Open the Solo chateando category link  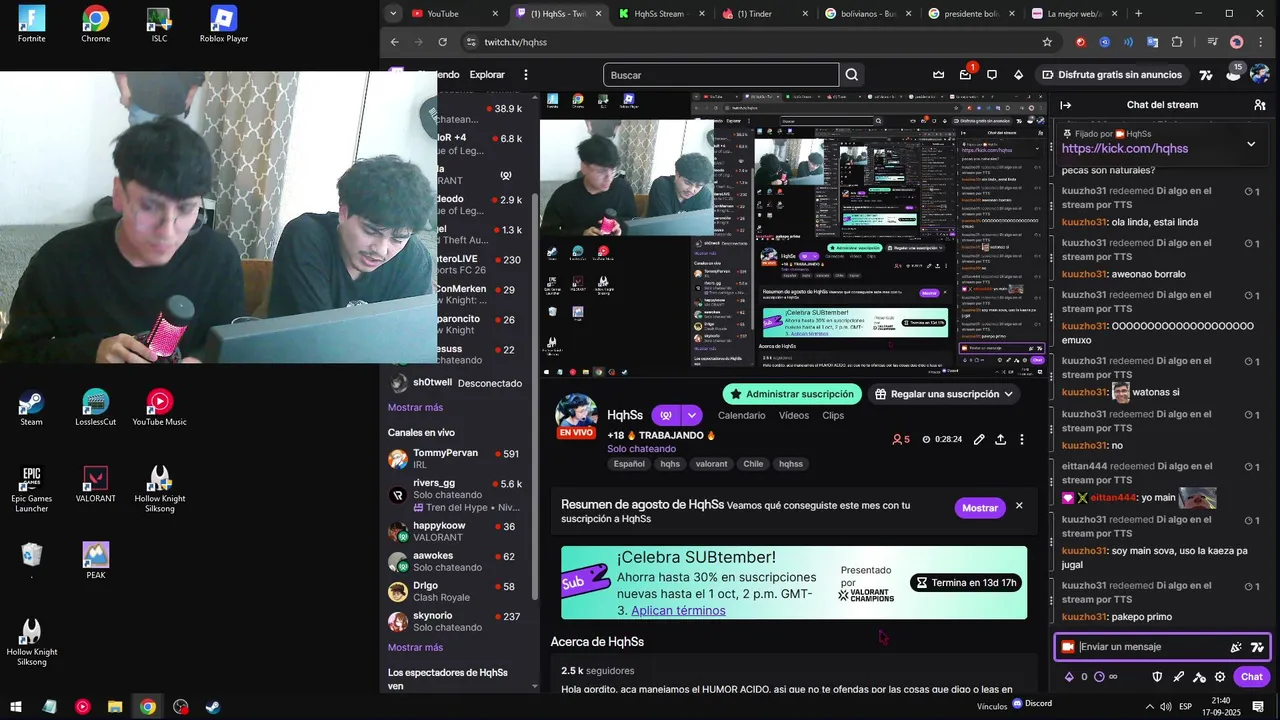pos(641,449)
